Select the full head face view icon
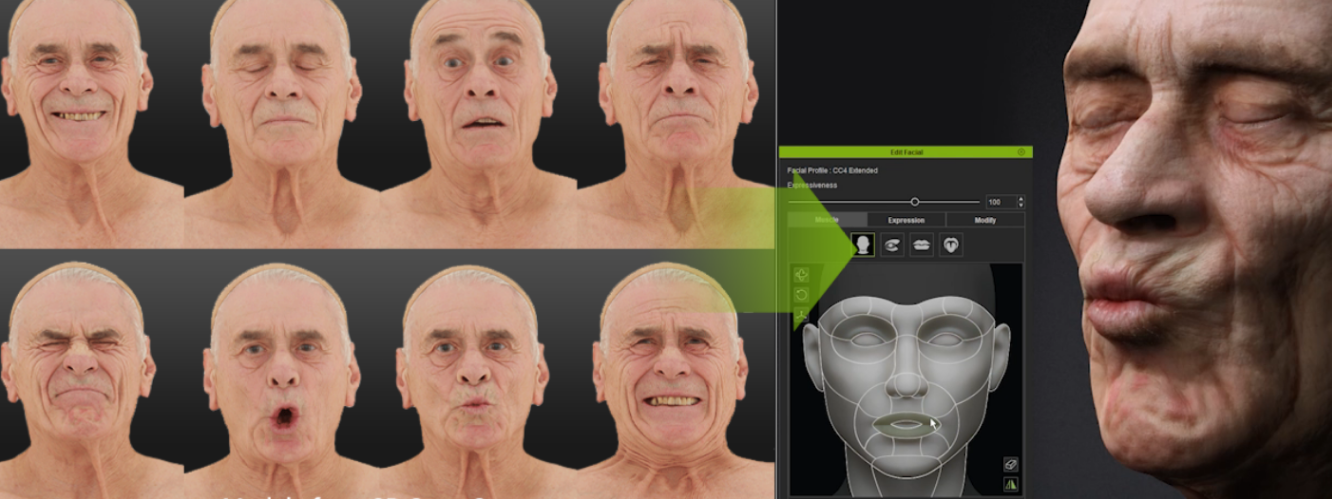Viewport: 1332px width, 499px height. (x=861, y=245)
